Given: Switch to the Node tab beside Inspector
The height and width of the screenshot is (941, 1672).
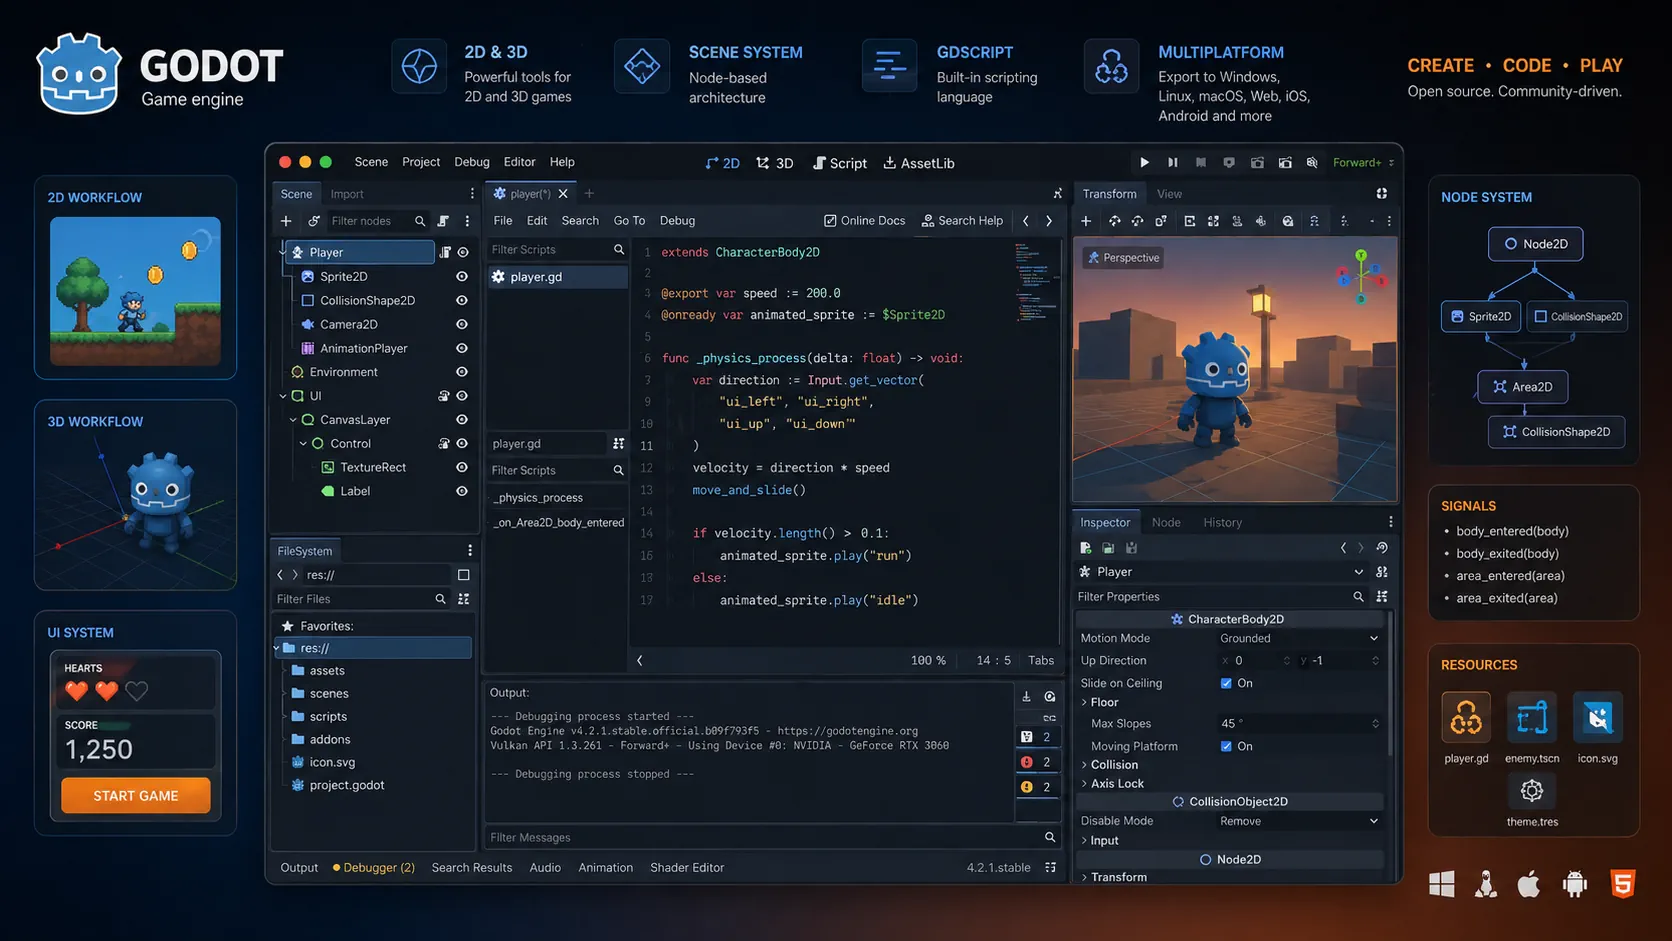Looking at the screenshot, I should tap(1166, 521).
